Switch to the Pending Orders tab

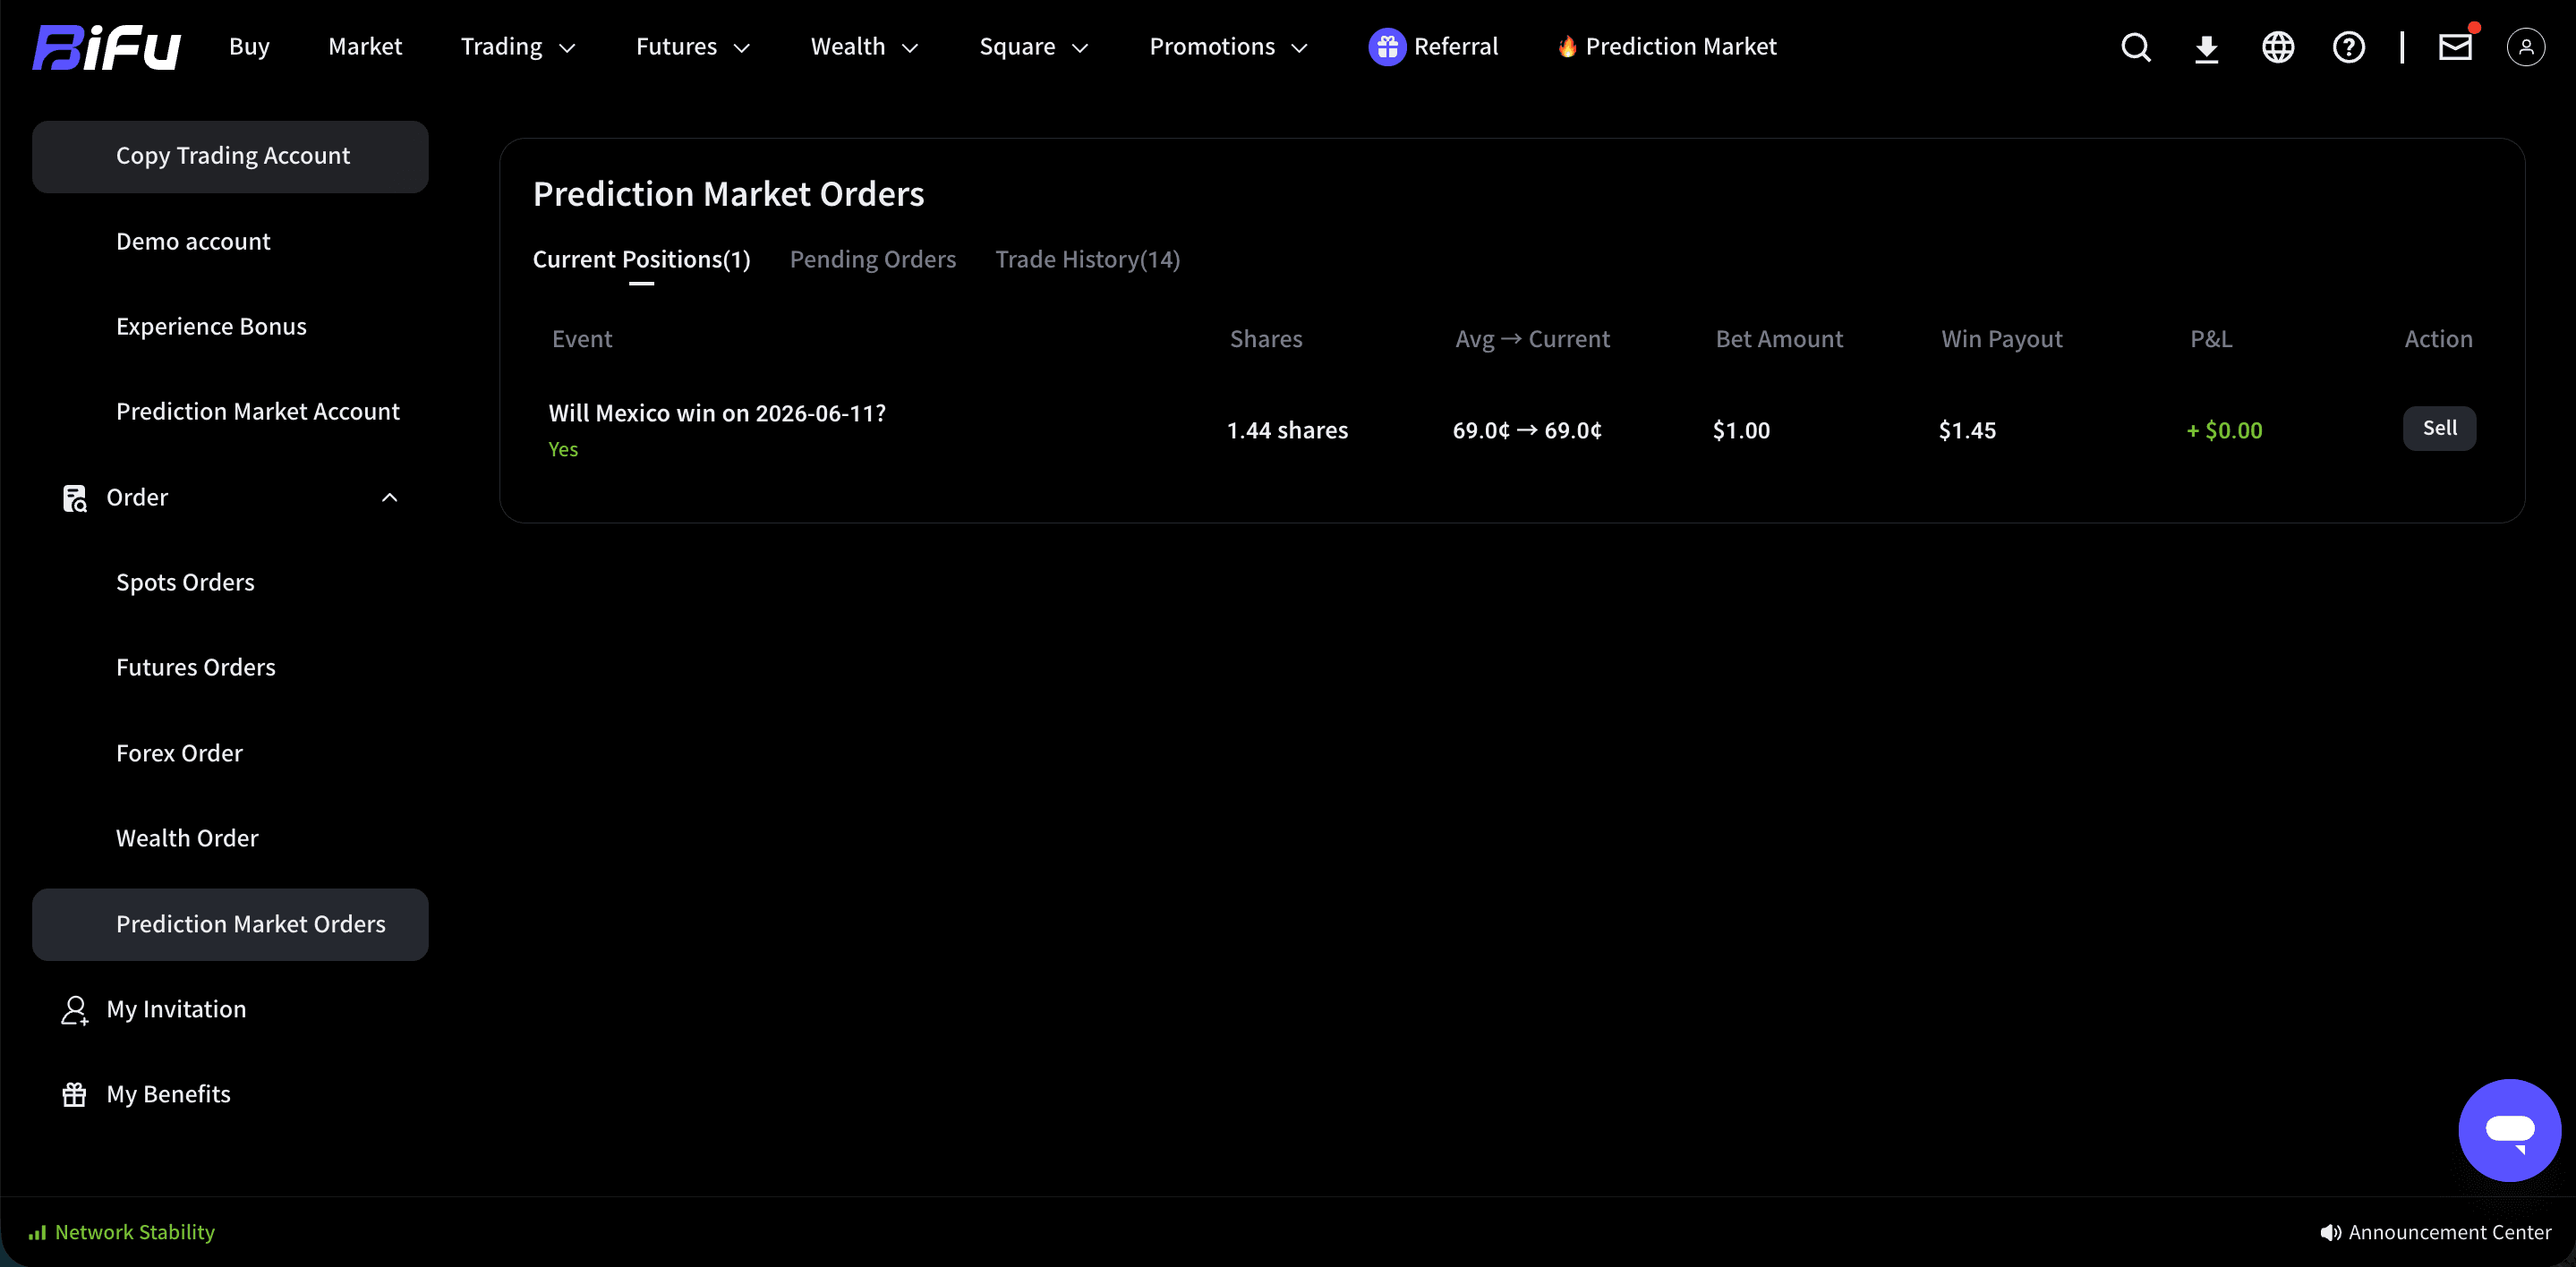[872, 260]
